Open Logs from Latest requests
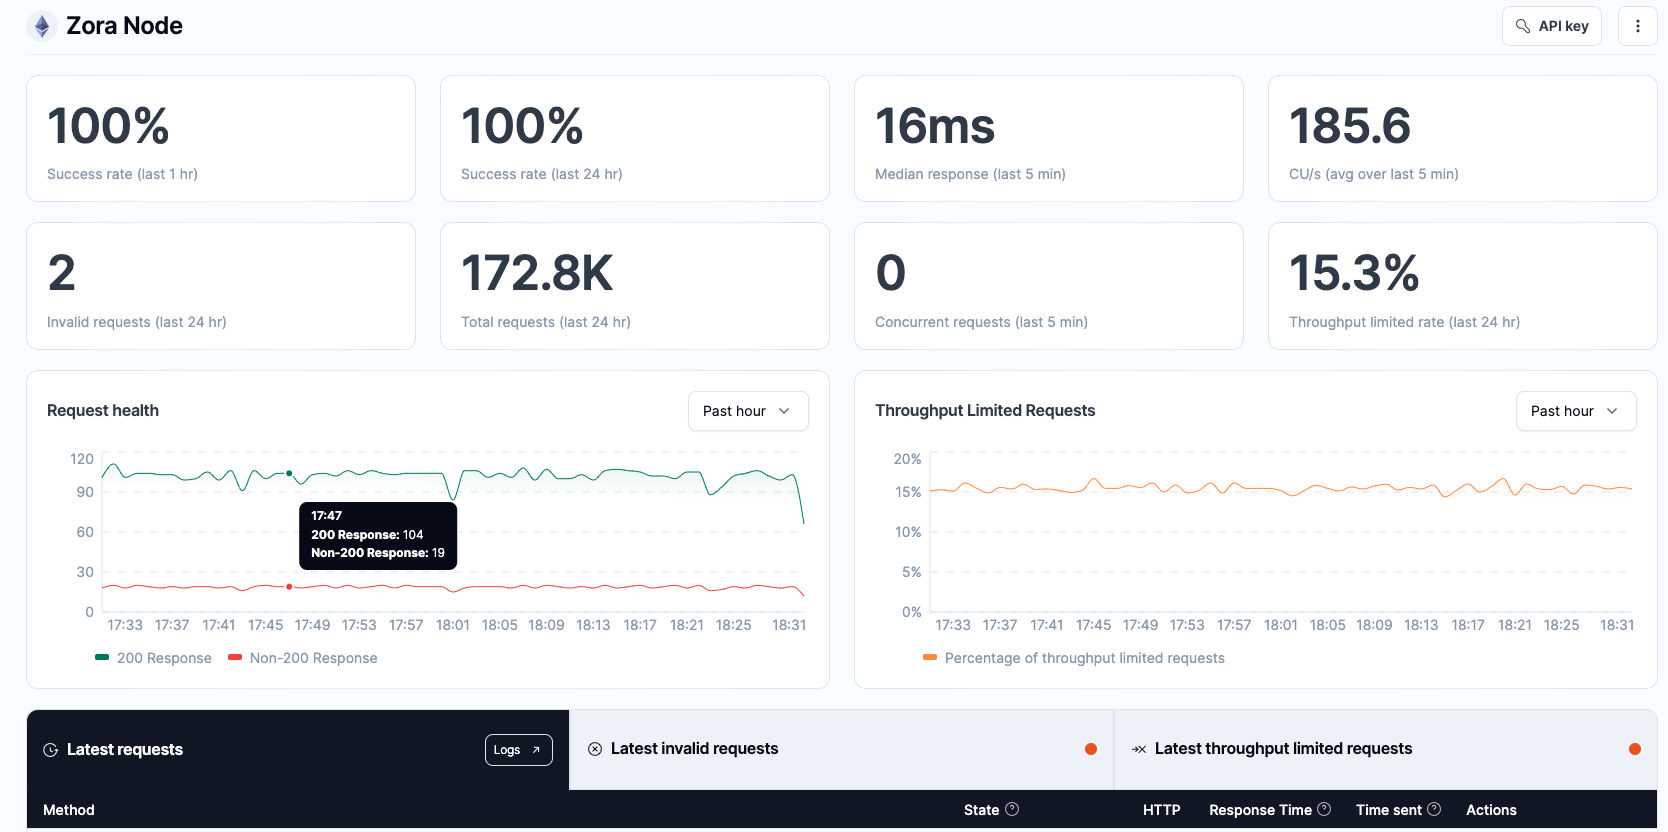This screenshot has width=1668, height=832. tap(519, 750)
